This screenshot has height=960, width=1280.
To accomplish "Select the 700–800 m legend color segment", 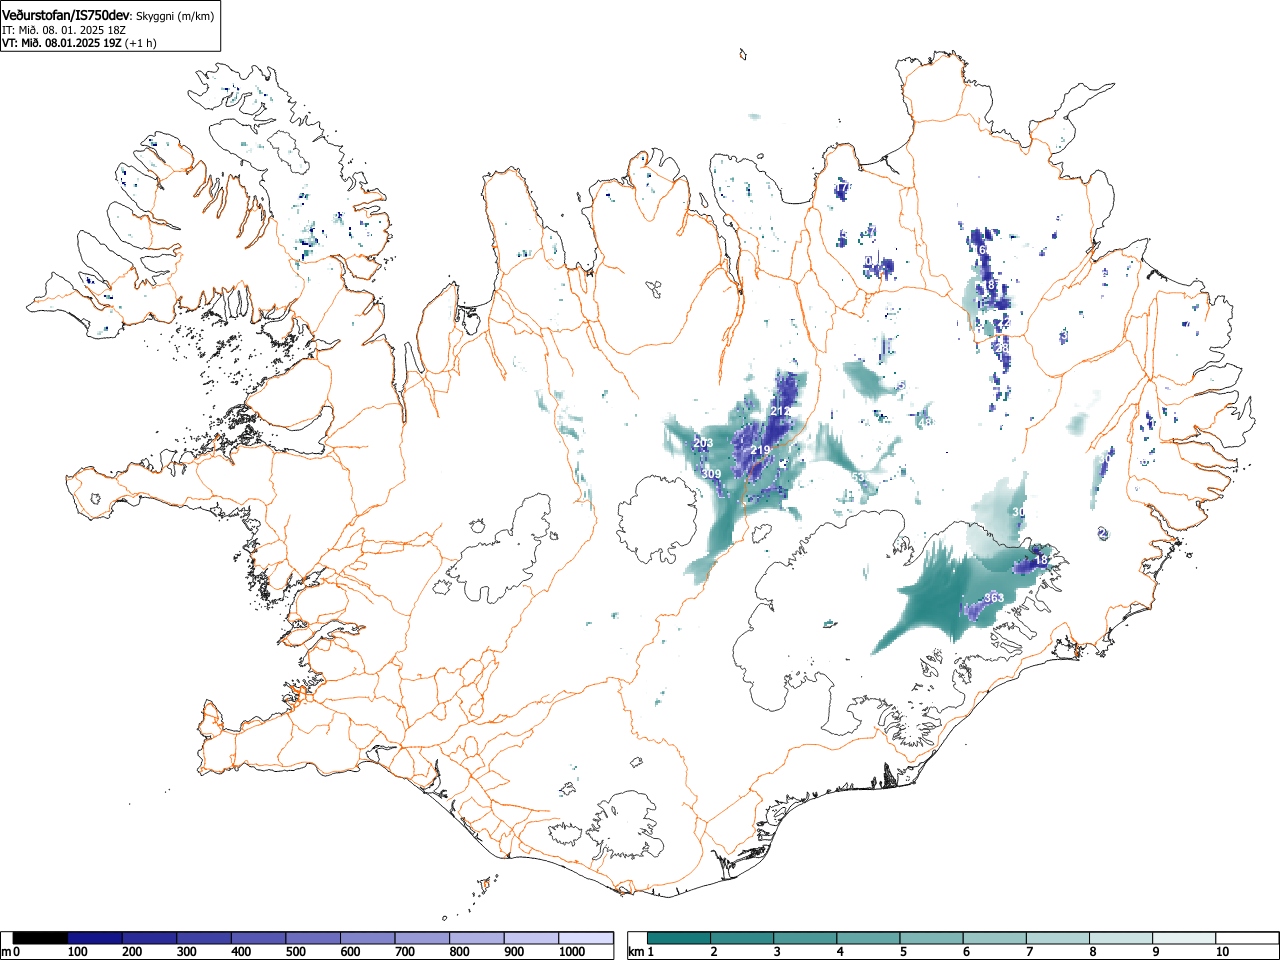I will pyautogui.click(x=422, y=938).
